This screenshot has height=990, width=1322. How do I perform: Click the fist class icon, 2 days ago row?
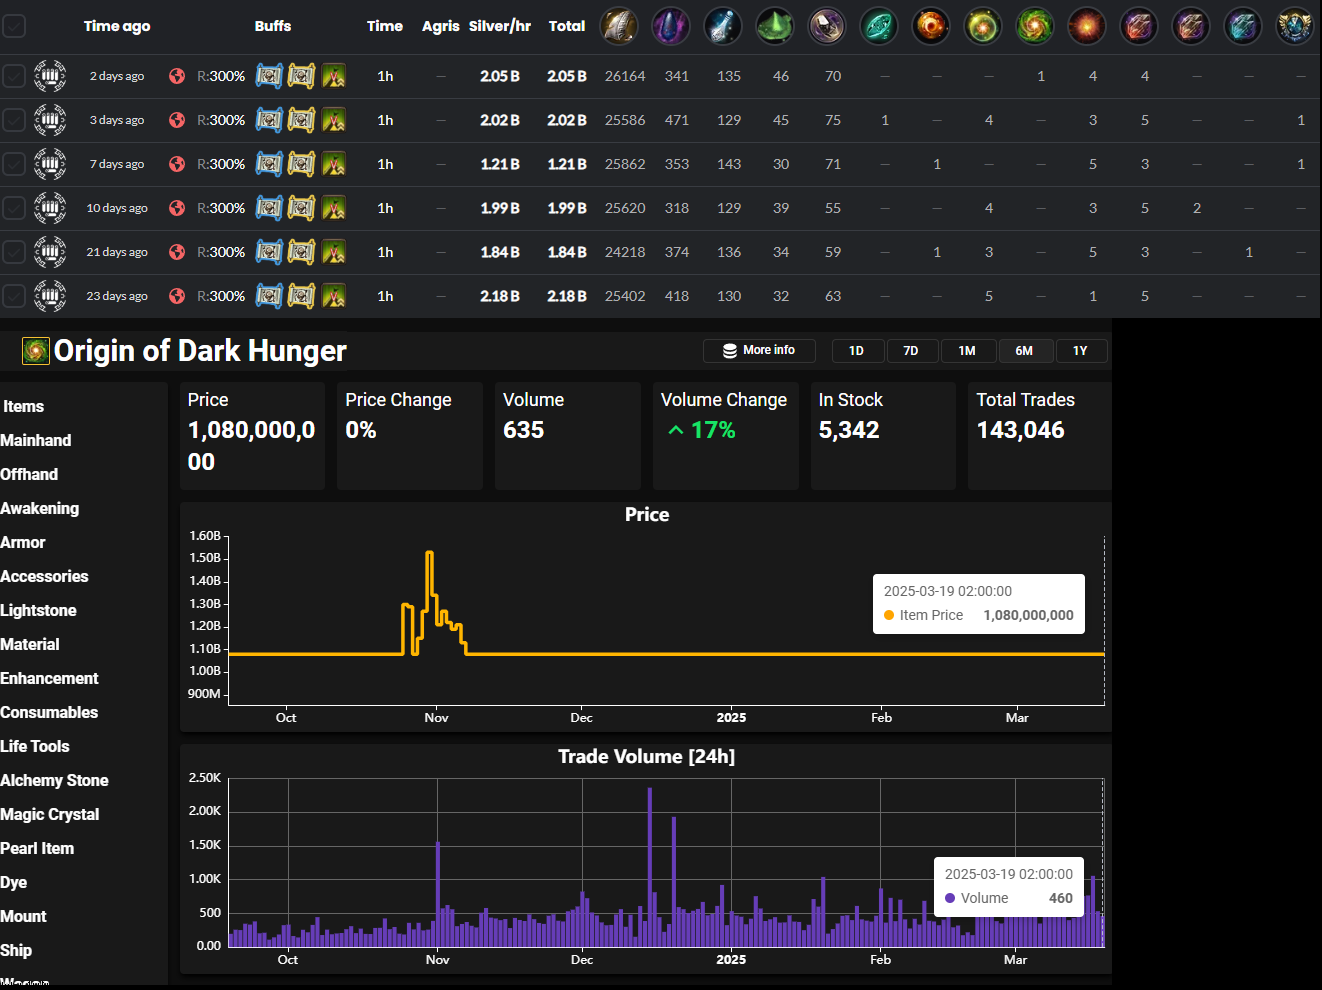click(x=50, y=76)
